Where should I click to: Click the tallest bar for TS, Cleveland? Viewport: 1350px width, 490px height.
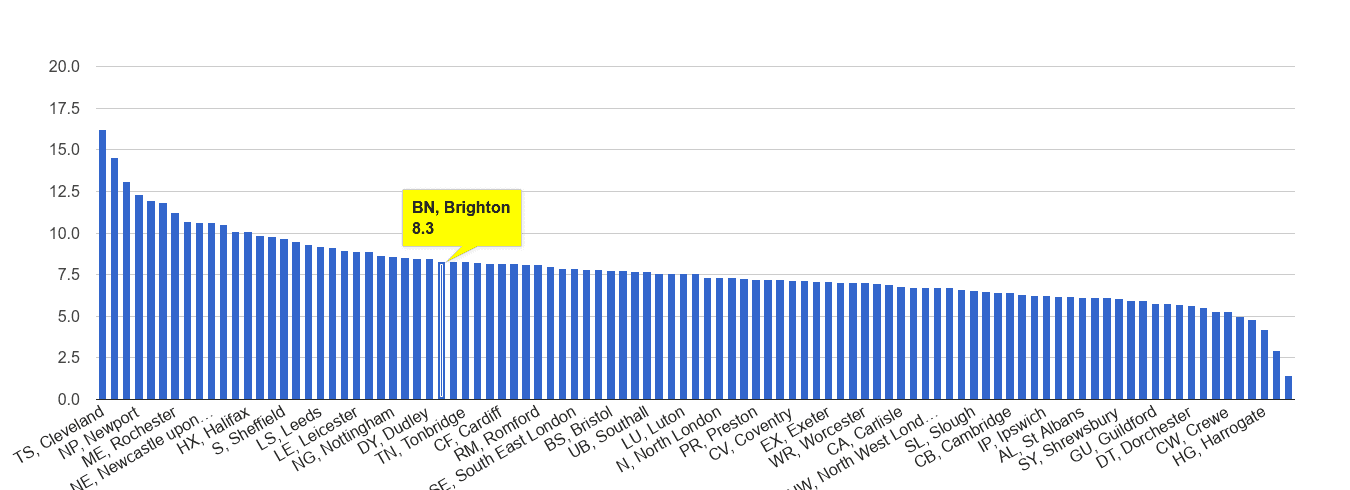[102, 265]
